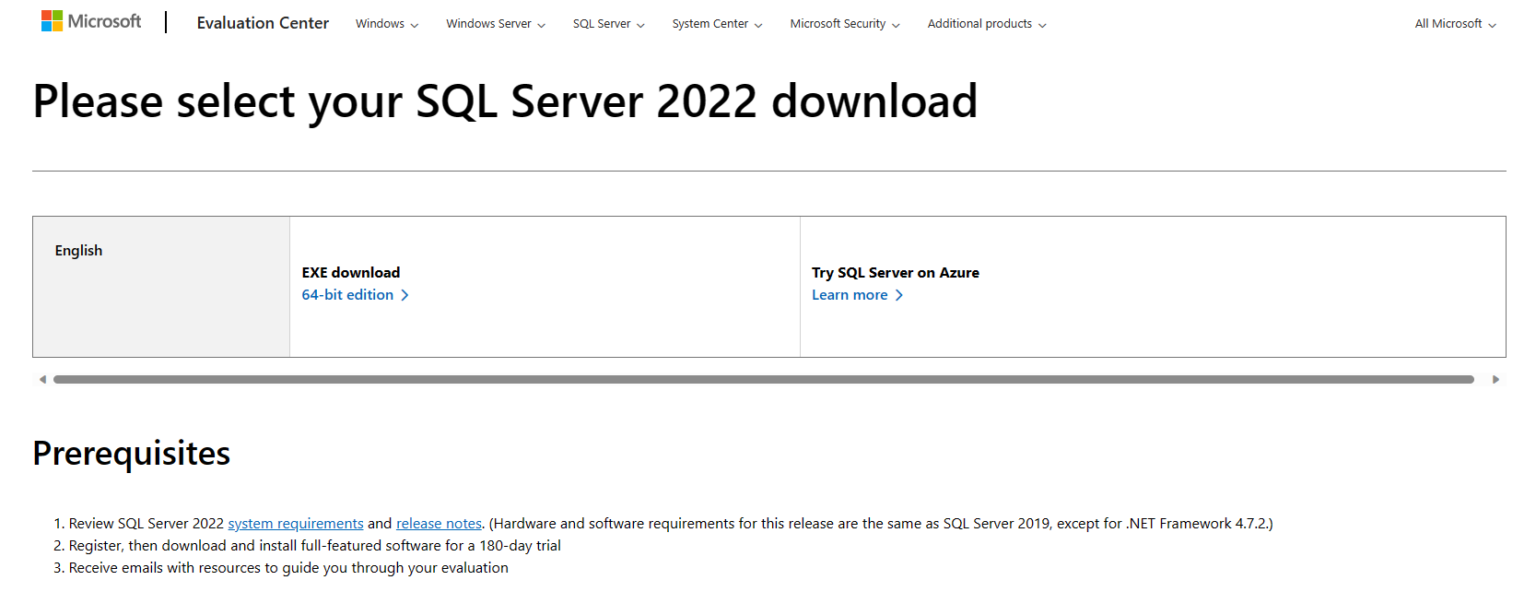Screen dimensions: 1536x592
Task: Click the horizontal scrollbar right arrow
Action: pyautogui.click(x=1496, y=380)
